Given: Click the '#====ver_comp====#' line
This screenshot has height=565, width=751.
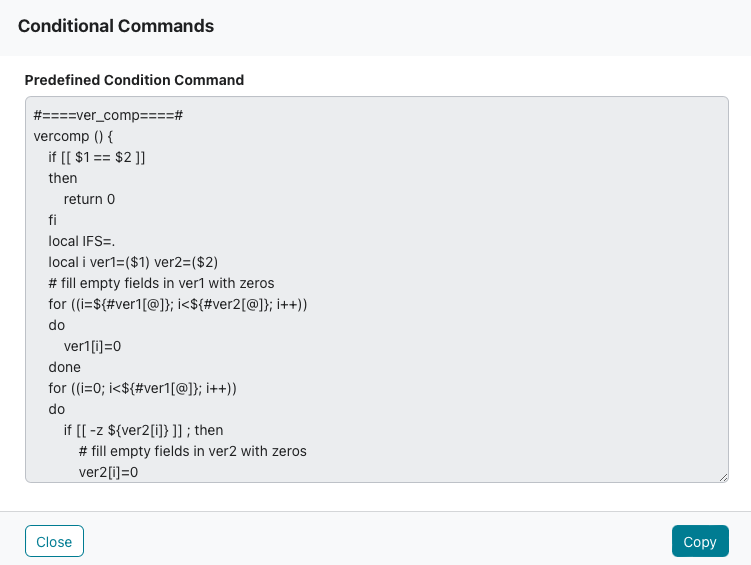Looking at the screenshot, I should 108,115.
